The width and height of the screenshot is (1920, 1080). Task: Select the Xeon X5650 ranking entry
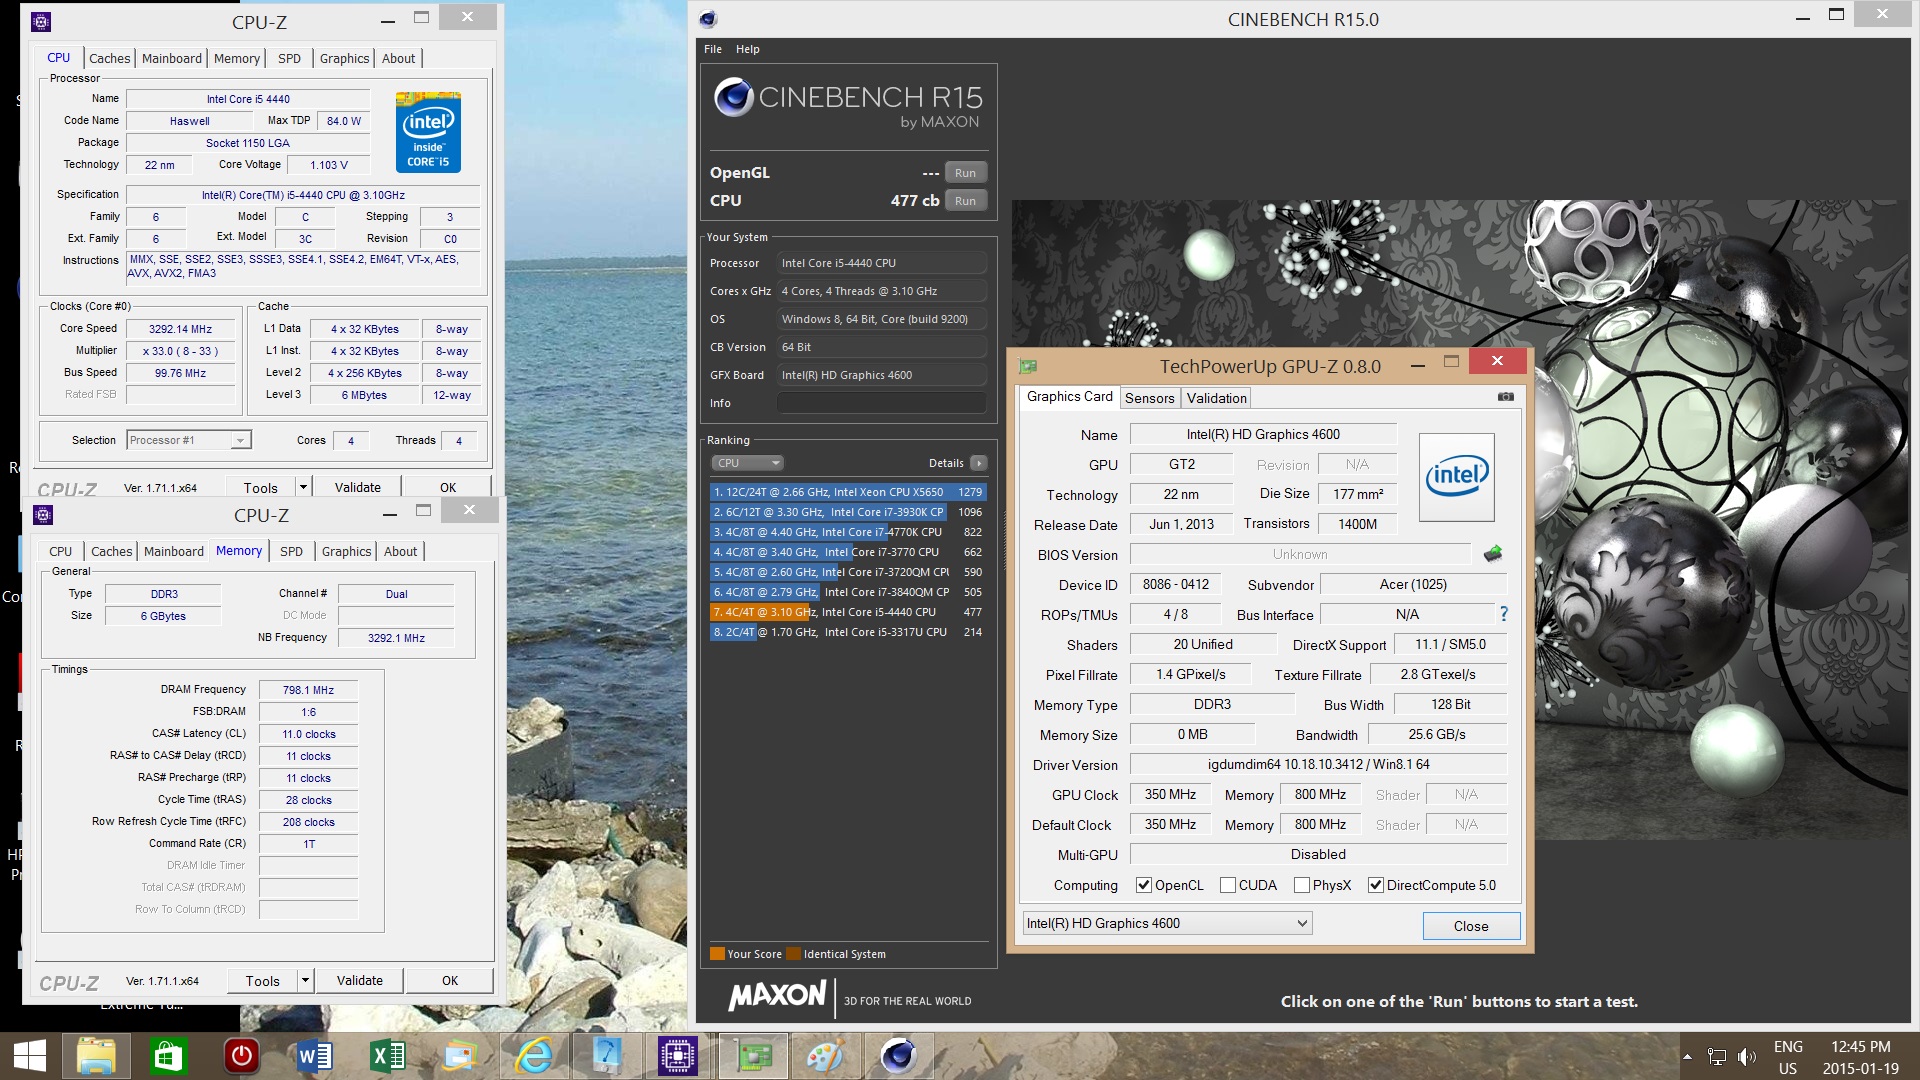(848, 492)
